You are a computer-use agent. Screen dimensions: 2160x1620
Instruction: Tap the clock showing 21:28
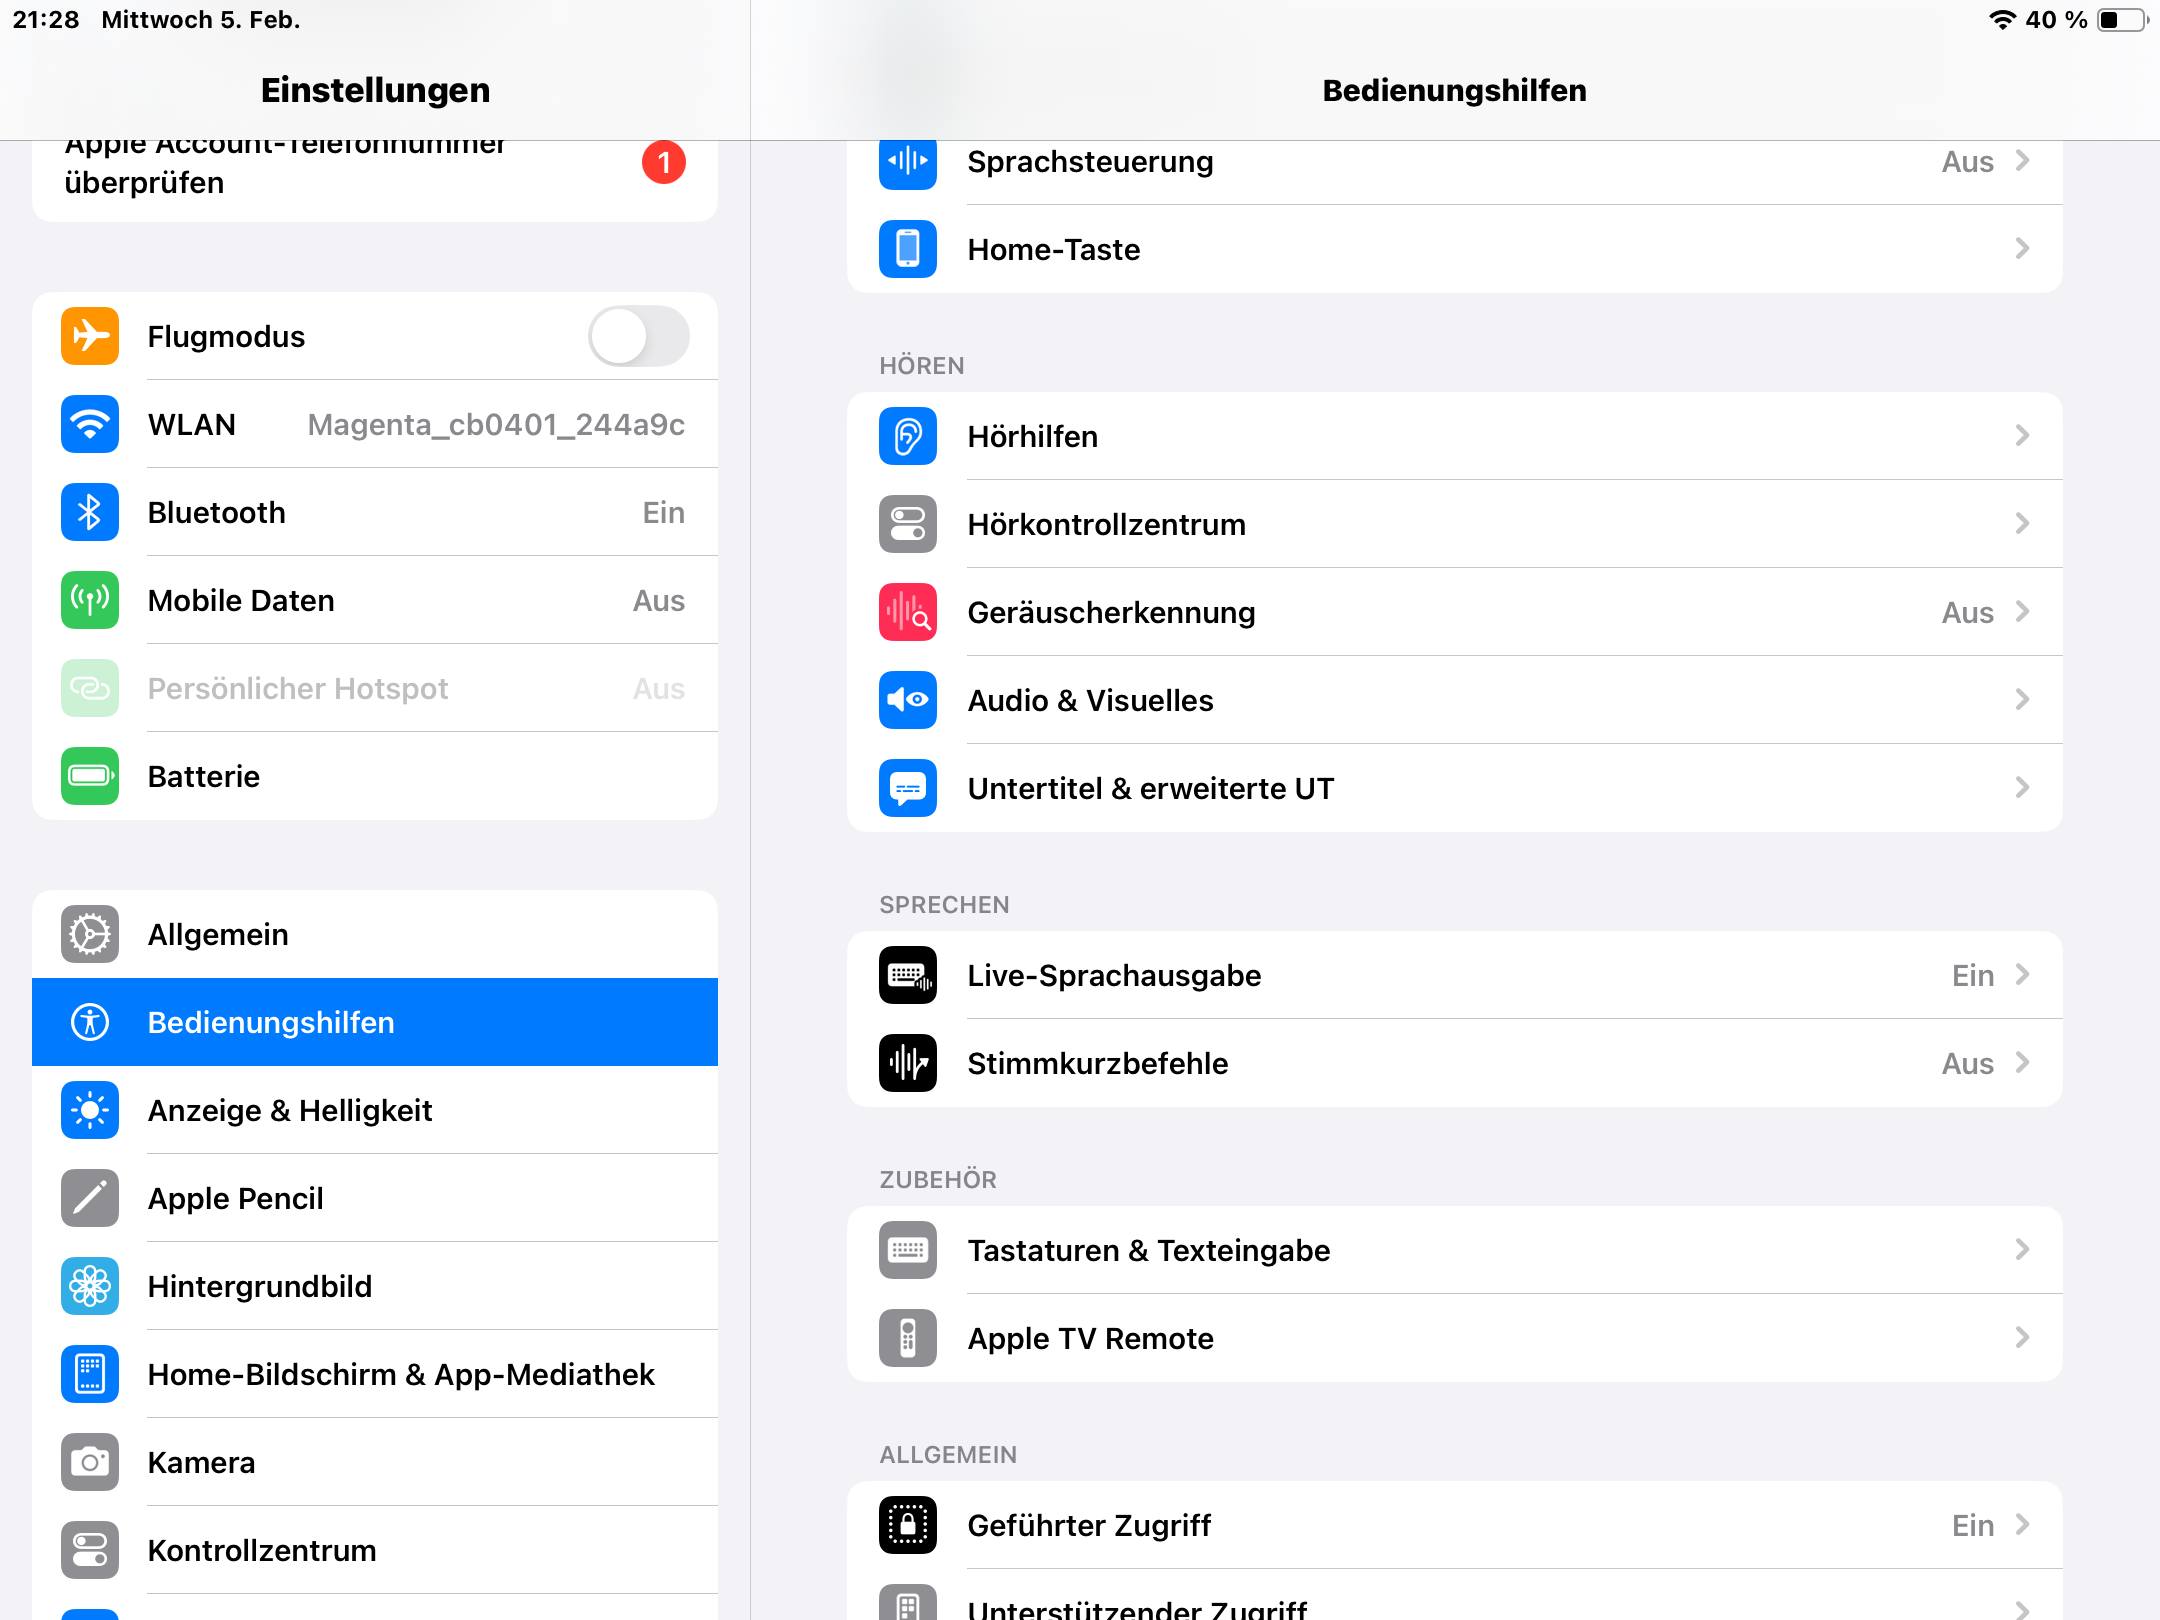[46, 20]
